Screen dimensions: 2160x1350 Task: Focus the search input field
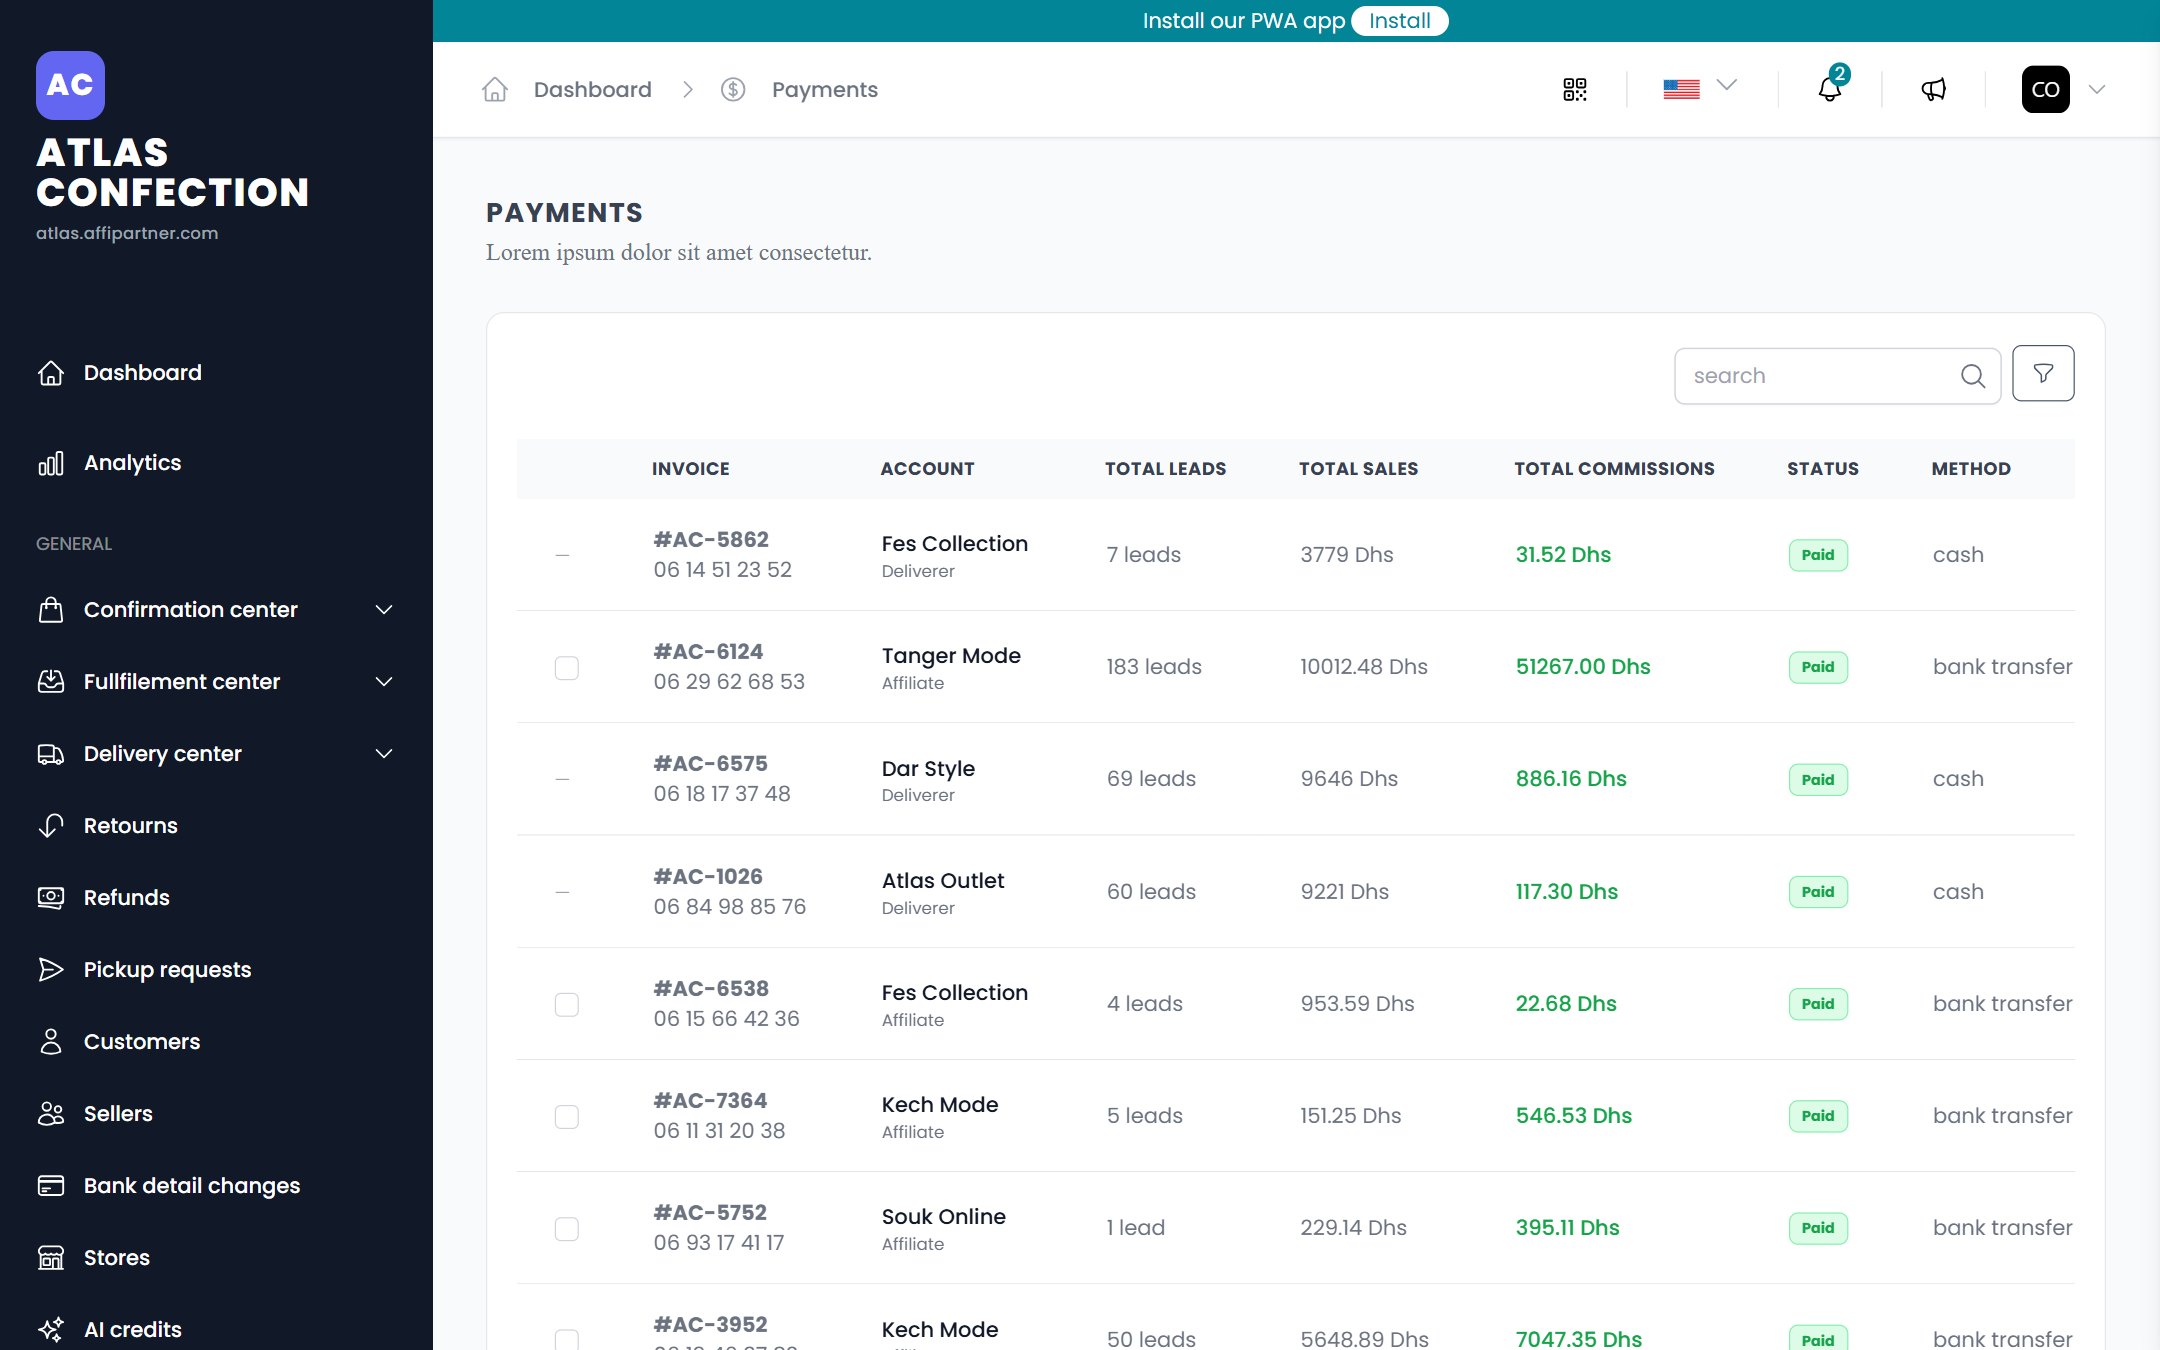[1837, 376]
